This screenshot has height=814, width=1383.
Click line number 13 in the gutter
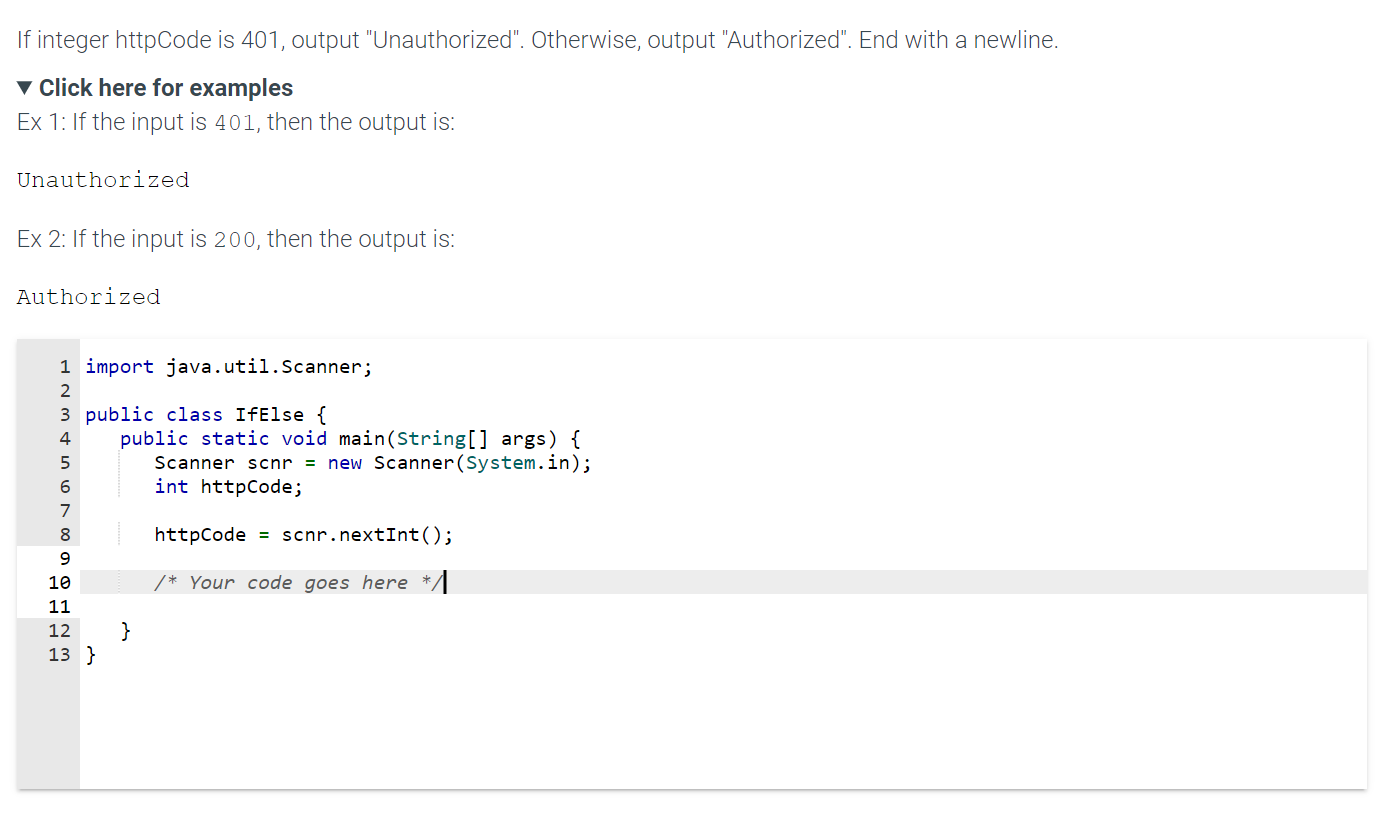point(59,654)
